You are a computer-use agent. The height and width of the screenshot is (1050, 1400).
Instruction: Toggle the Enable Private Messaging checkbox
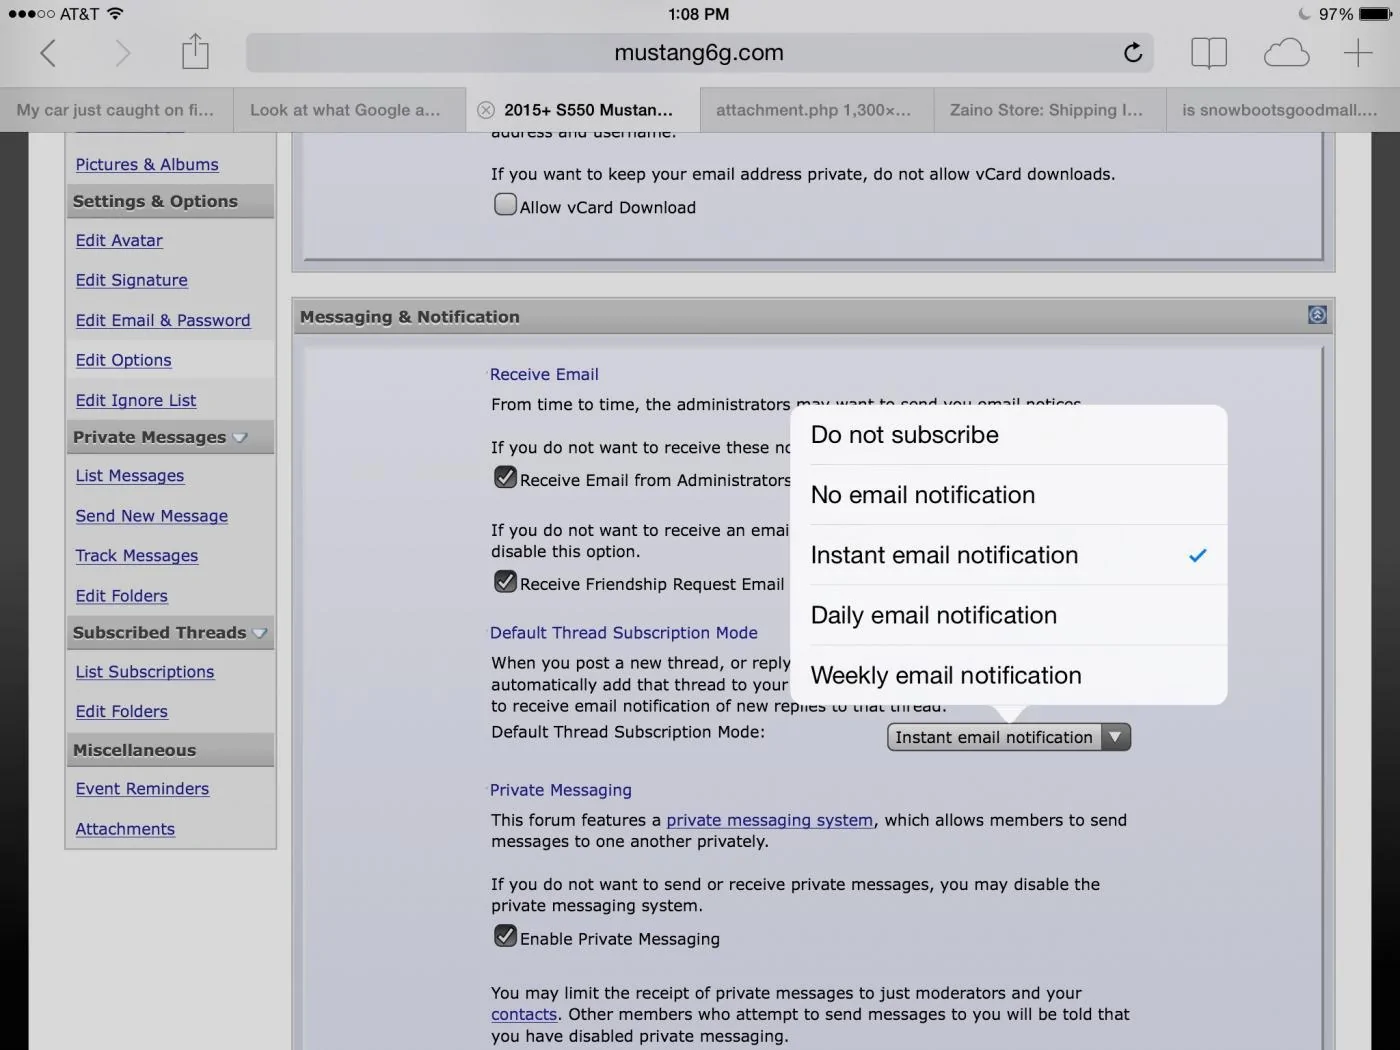click(506, 936)
